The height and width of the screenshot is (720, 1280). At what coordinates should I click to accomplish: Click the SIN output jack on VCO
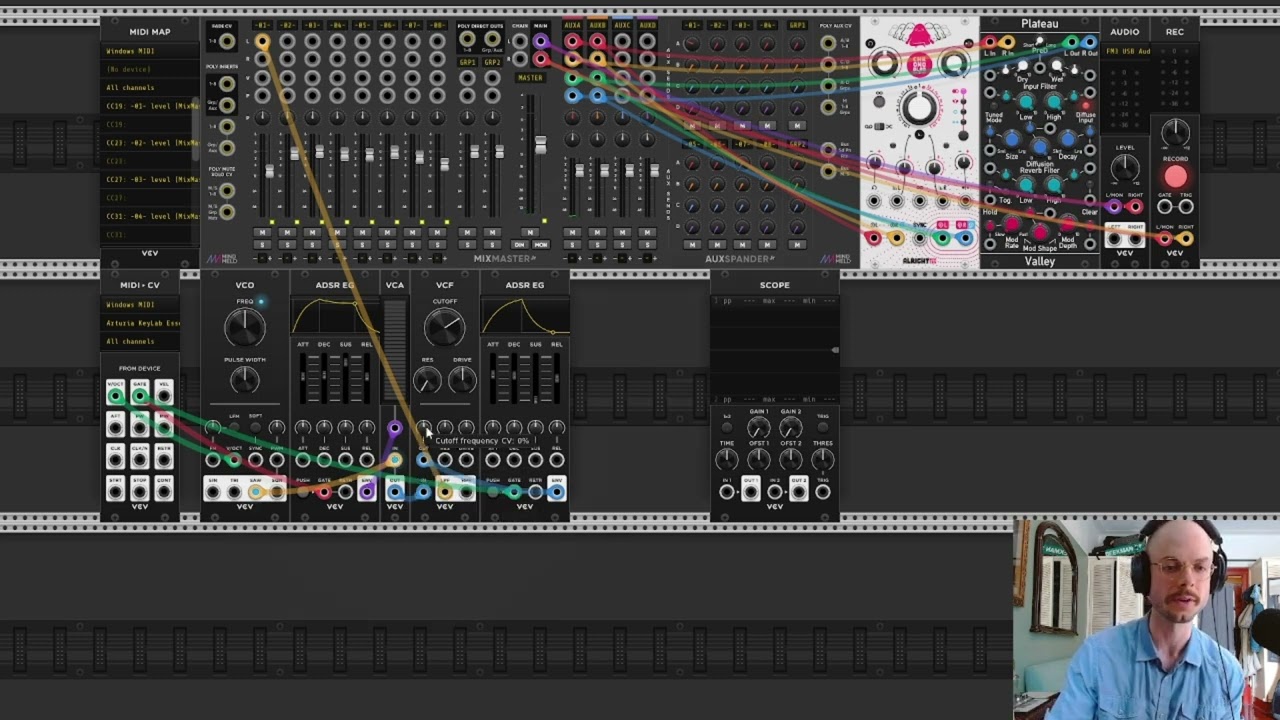coord(212,492)
